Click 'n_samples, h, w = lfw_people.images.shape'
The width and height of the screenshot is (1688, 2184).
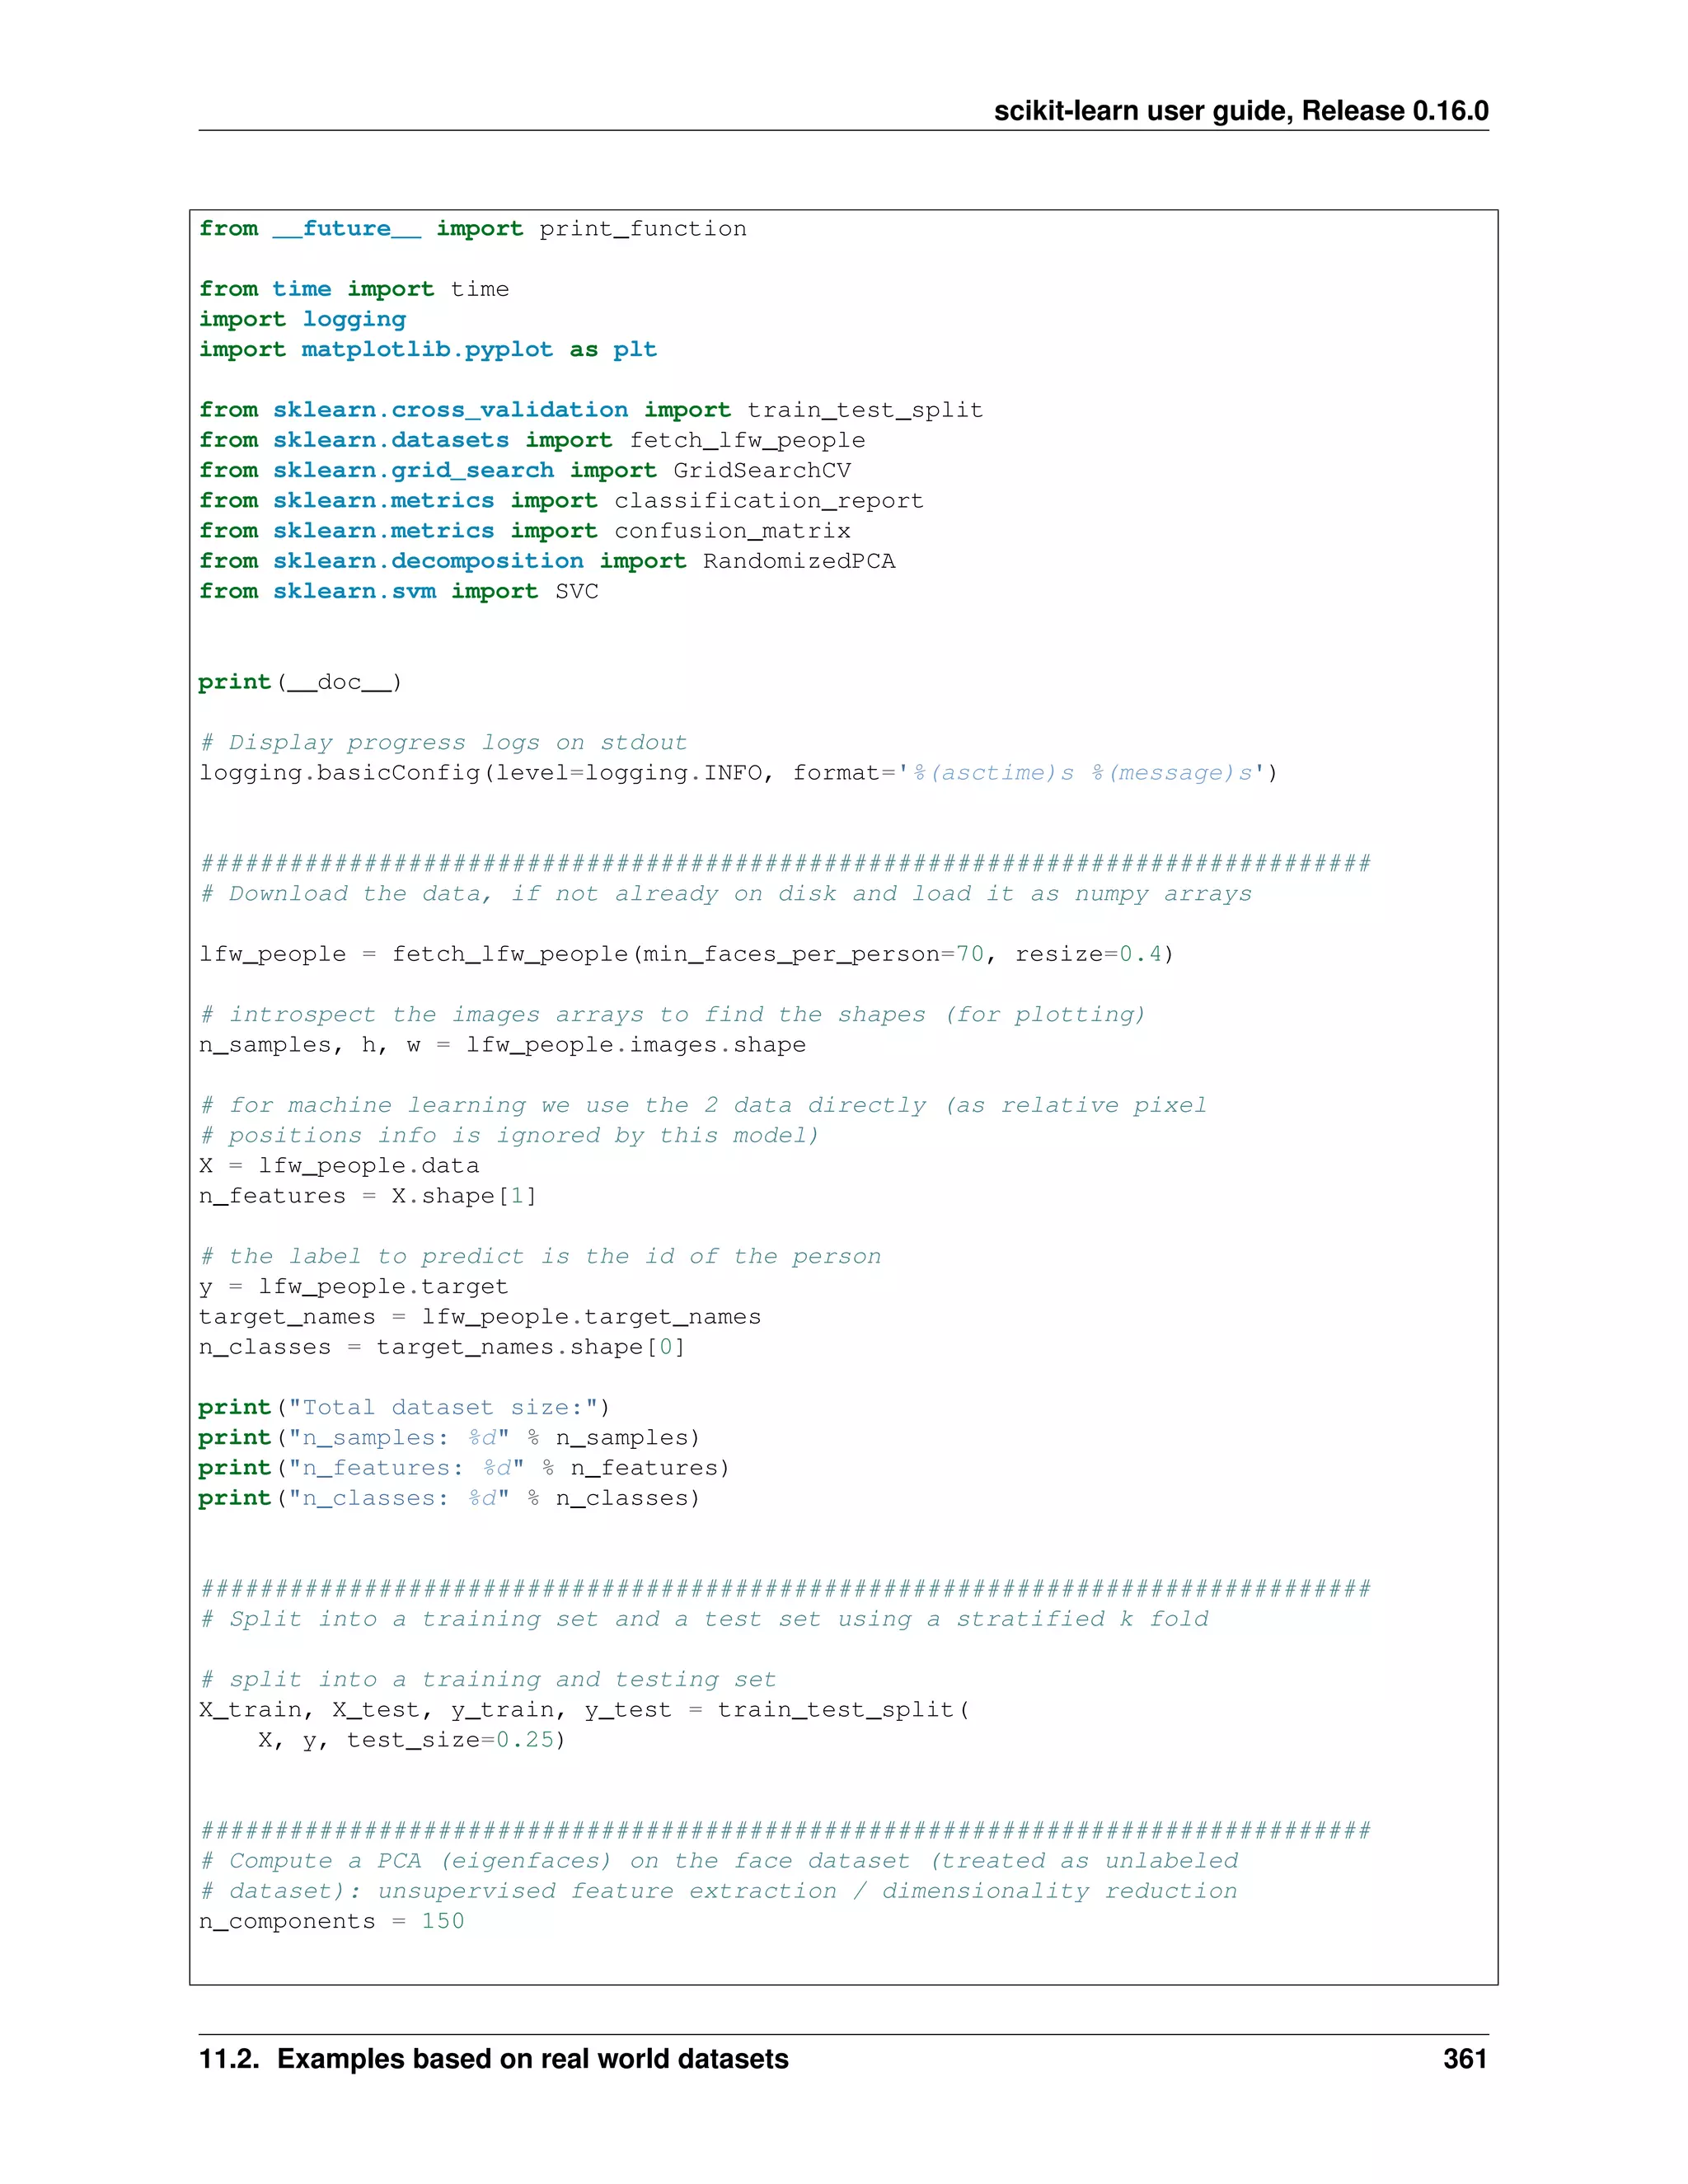pos(502,1045)
